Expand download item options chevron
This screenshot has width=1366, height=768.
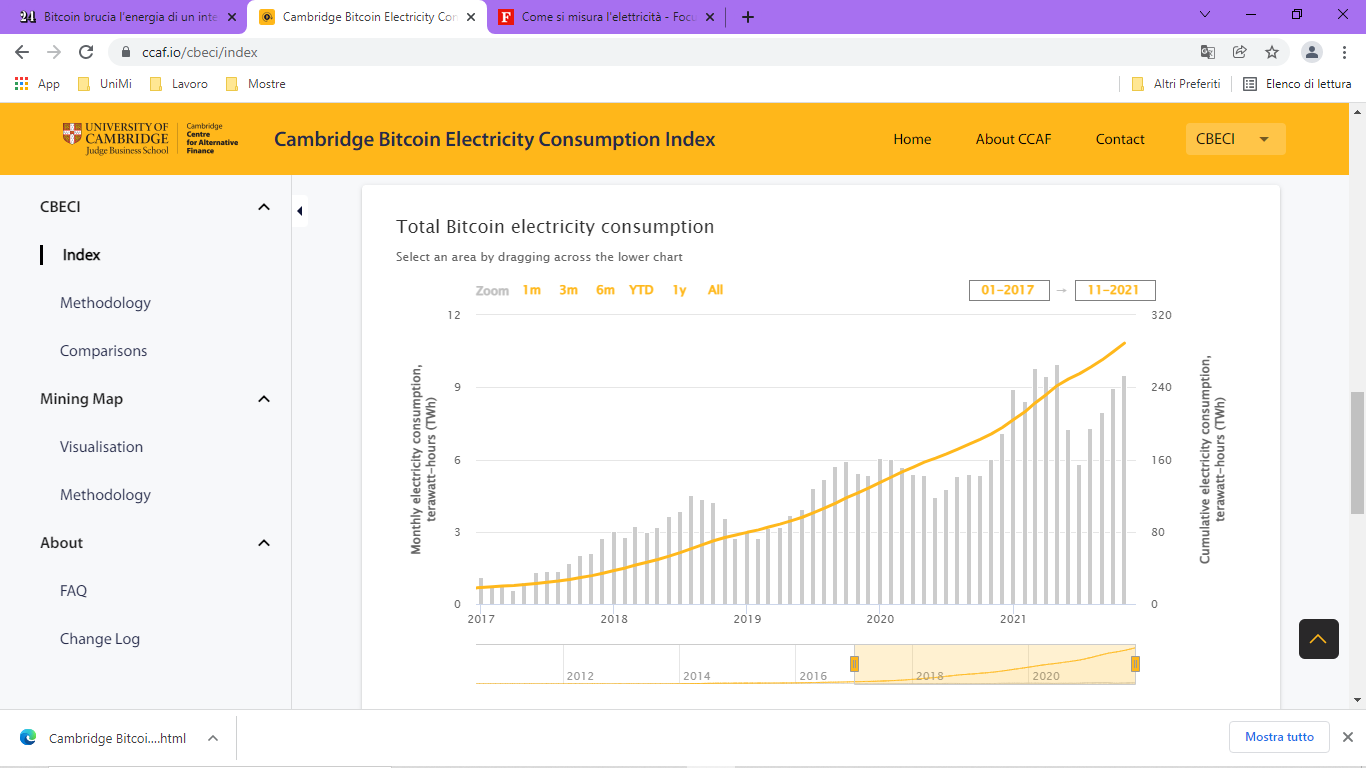[x=212, y=738]
